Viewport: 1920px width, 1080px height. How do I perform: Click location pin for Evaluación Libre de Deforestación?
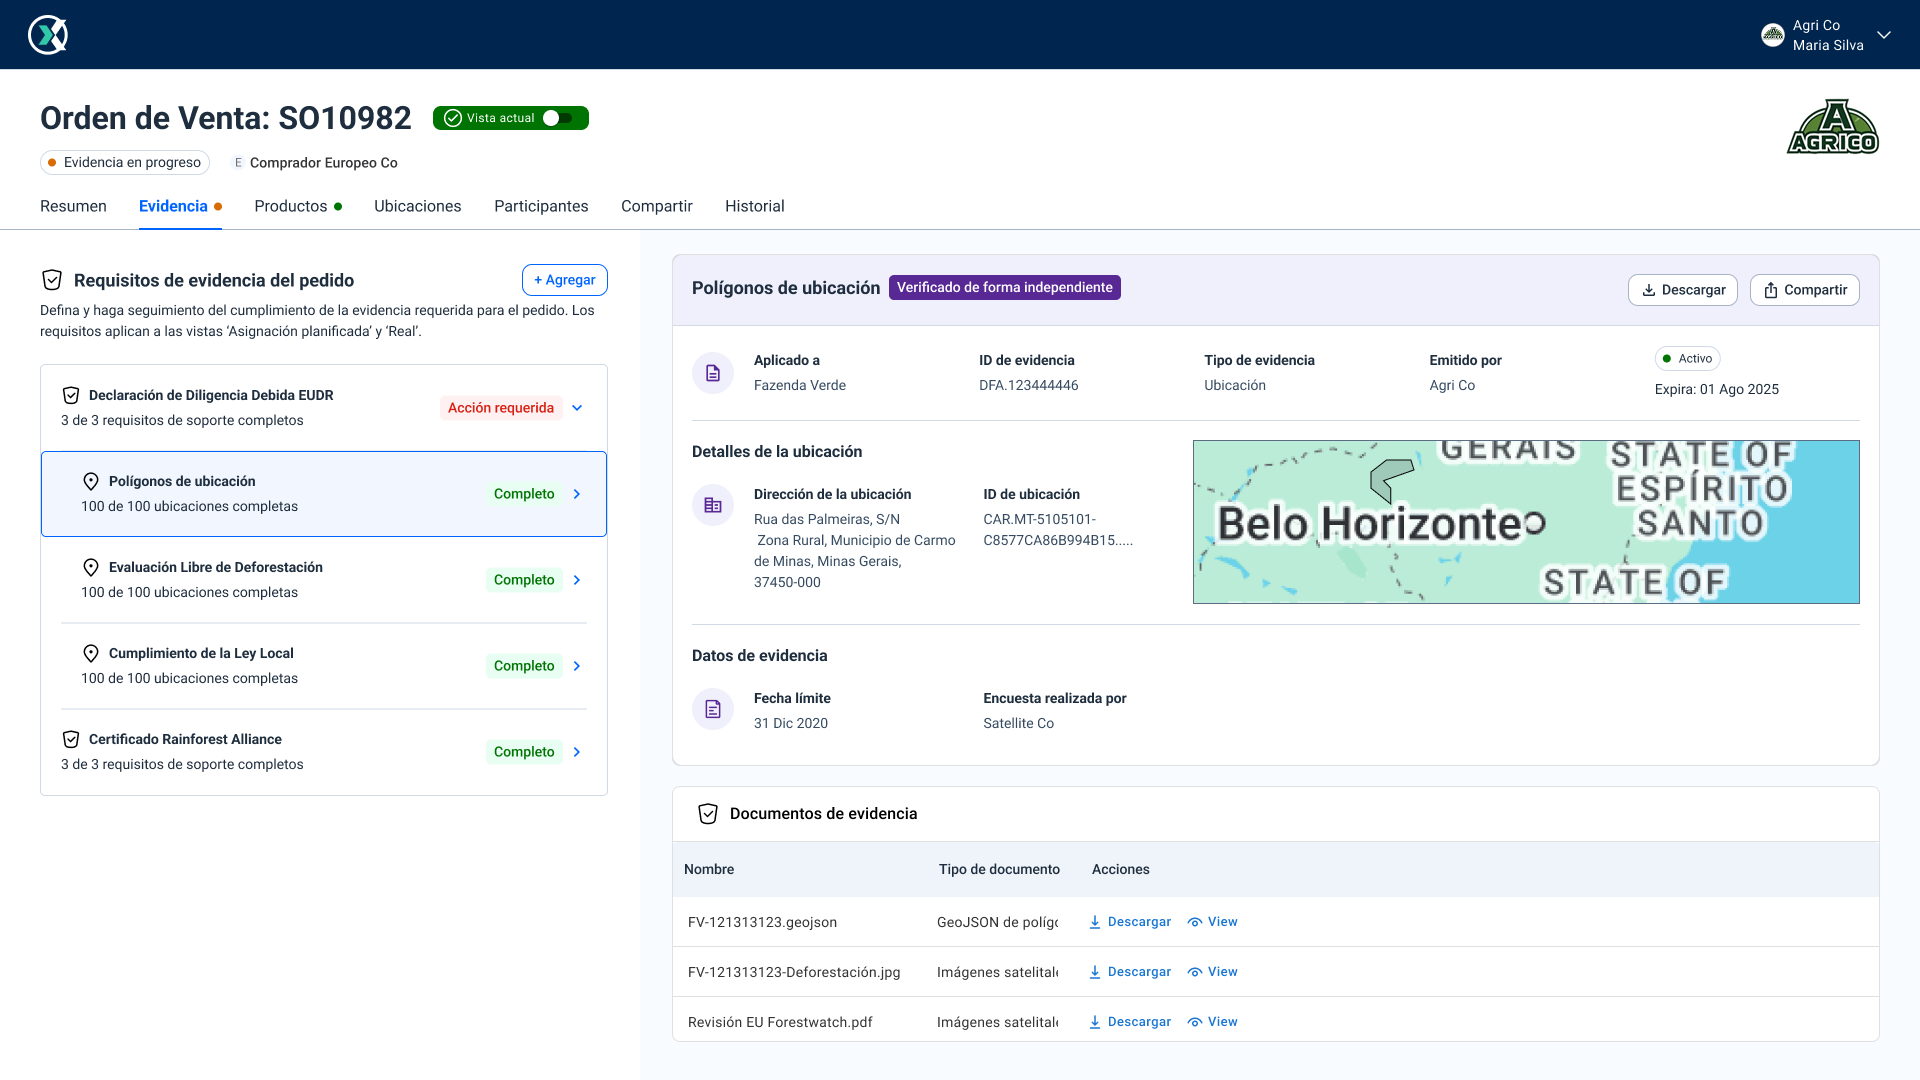click(x=91, y=567)
